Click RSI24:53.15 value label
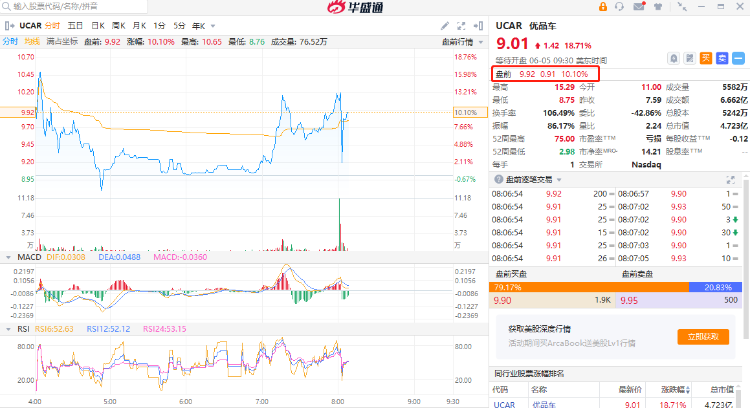 (x=165, y=329)
